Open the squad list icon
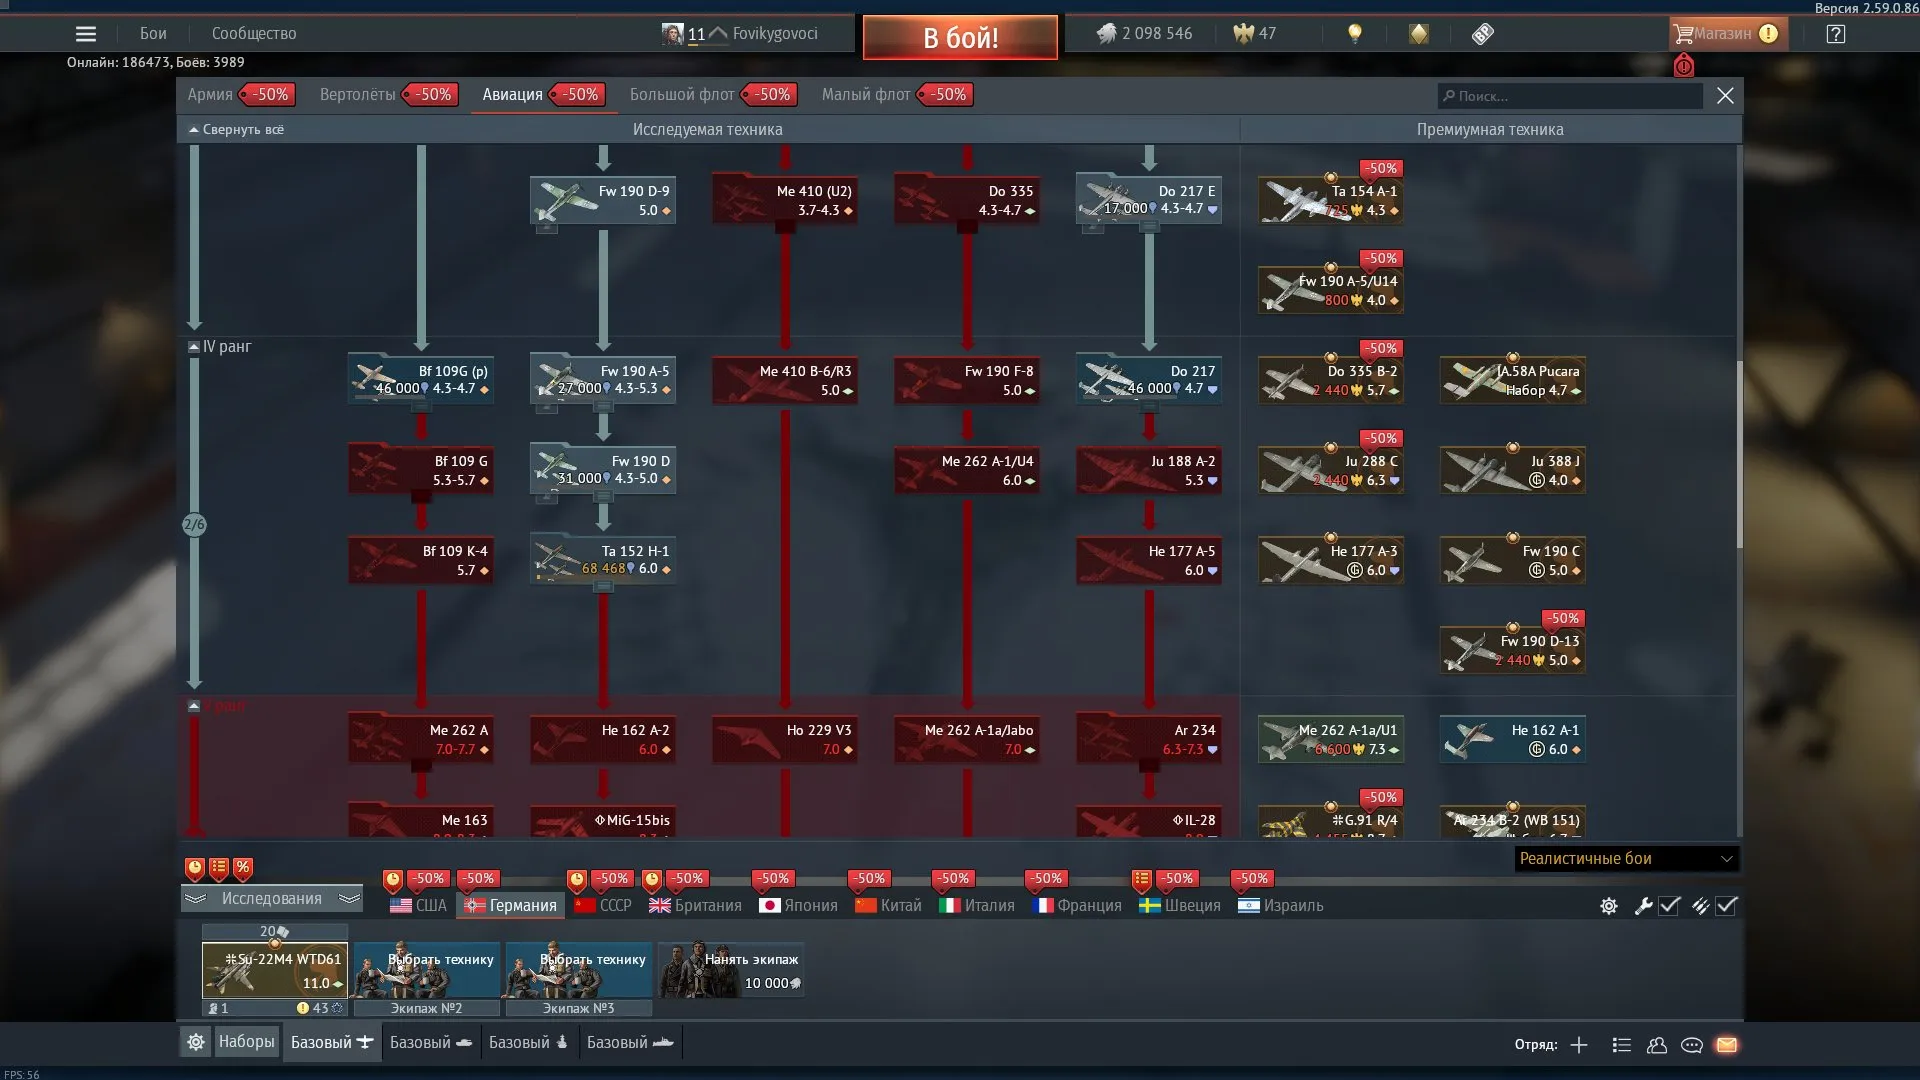The image size is (1920, 1080). click(x=1622, y=1045)
